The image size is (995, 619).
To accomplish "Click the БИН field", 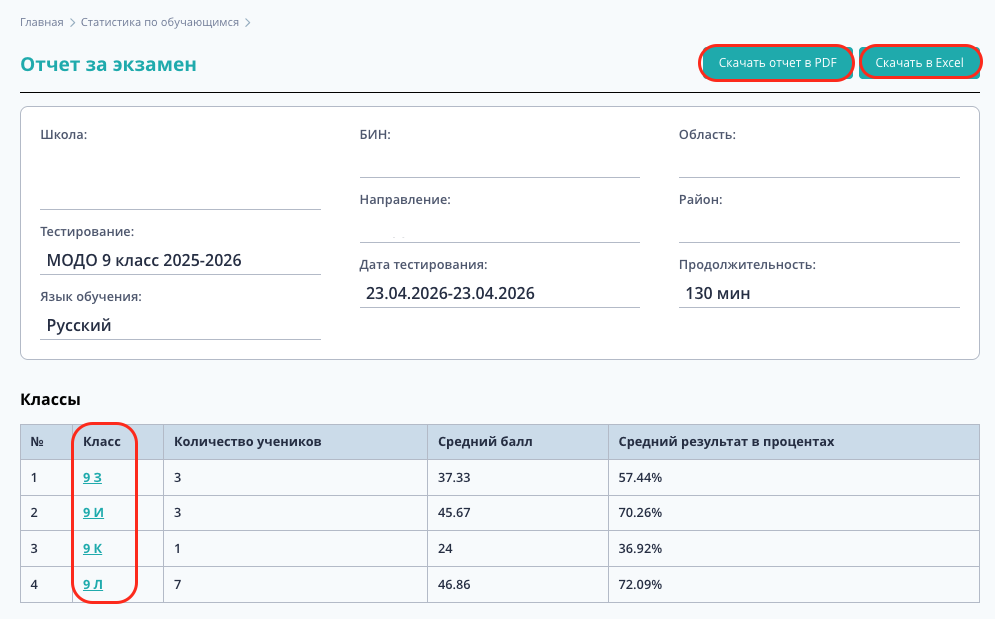I will 499,161.
